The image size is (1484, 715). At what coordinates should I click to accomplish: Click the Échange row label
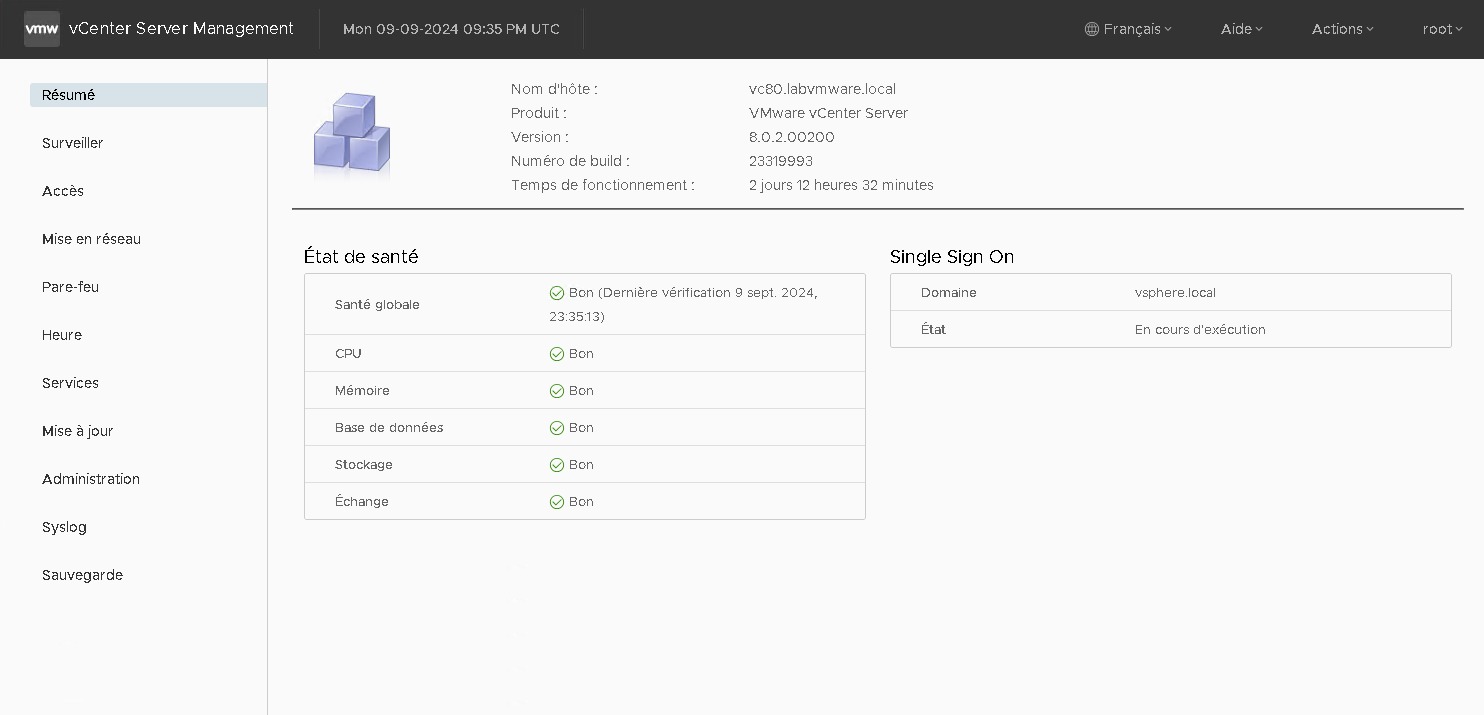pyautogui.click(x=362, y=502)
